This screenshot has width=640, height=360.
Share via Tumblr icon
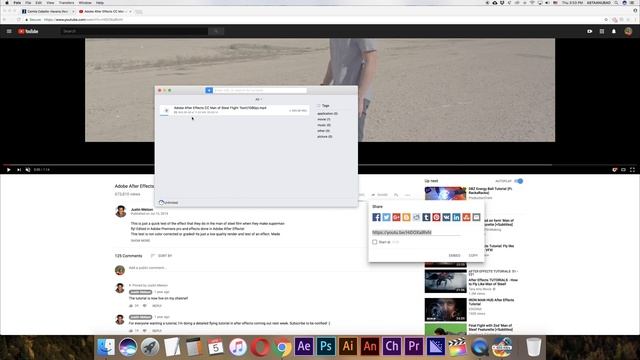pyautogui.click(x=426, y=217)
